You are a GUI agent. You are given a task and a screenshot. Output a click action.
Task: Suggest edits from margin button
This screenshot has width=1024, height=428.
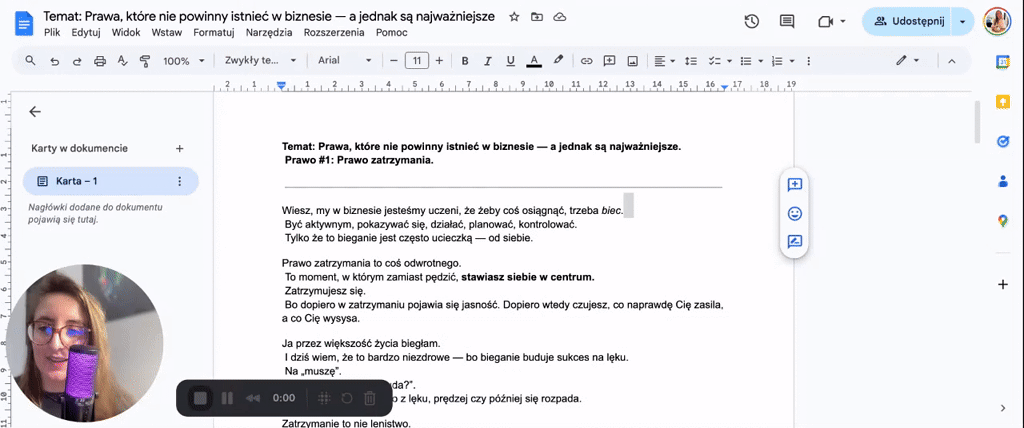[x=795, y=242]
